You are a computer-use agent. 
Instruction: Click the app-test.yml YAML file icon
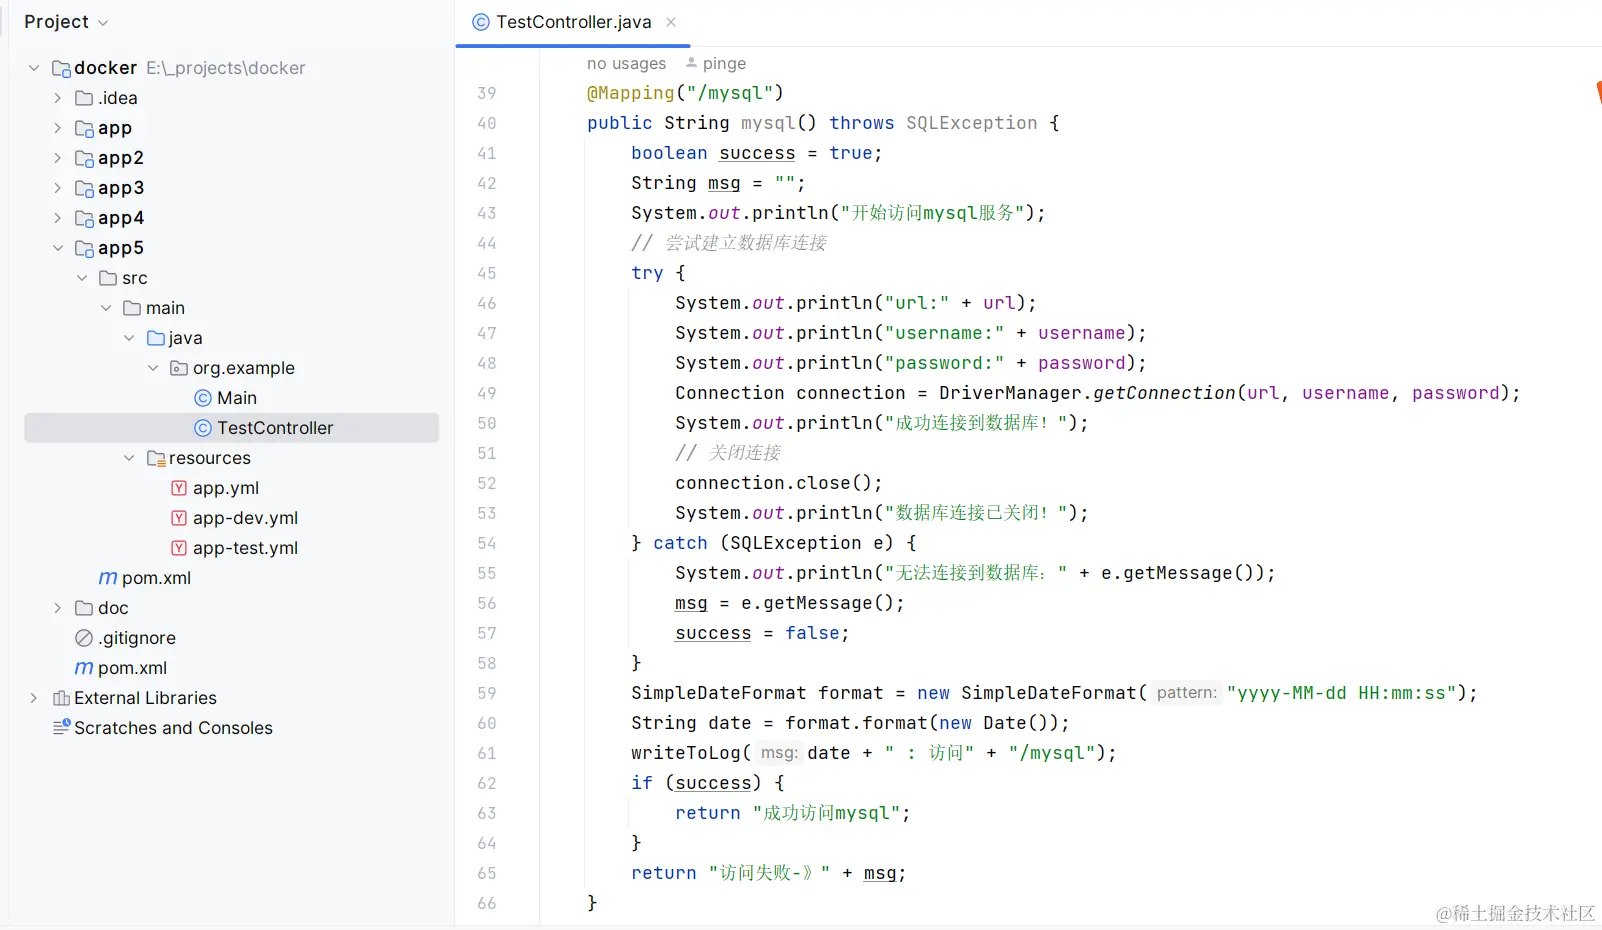pyautogui.click(x=179, y=548)
